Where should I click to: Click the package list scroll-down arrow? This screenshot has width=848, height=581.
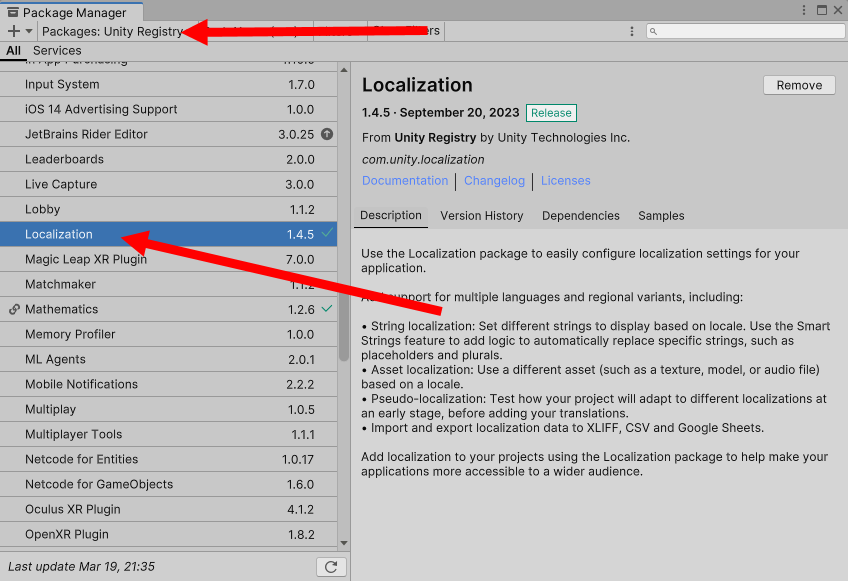[x=344, y=543]
